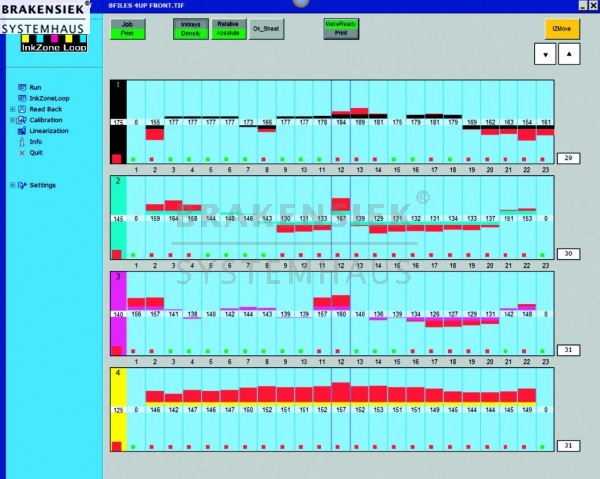
Task: Click the red Quit X icon
Action: coord(22,153)
